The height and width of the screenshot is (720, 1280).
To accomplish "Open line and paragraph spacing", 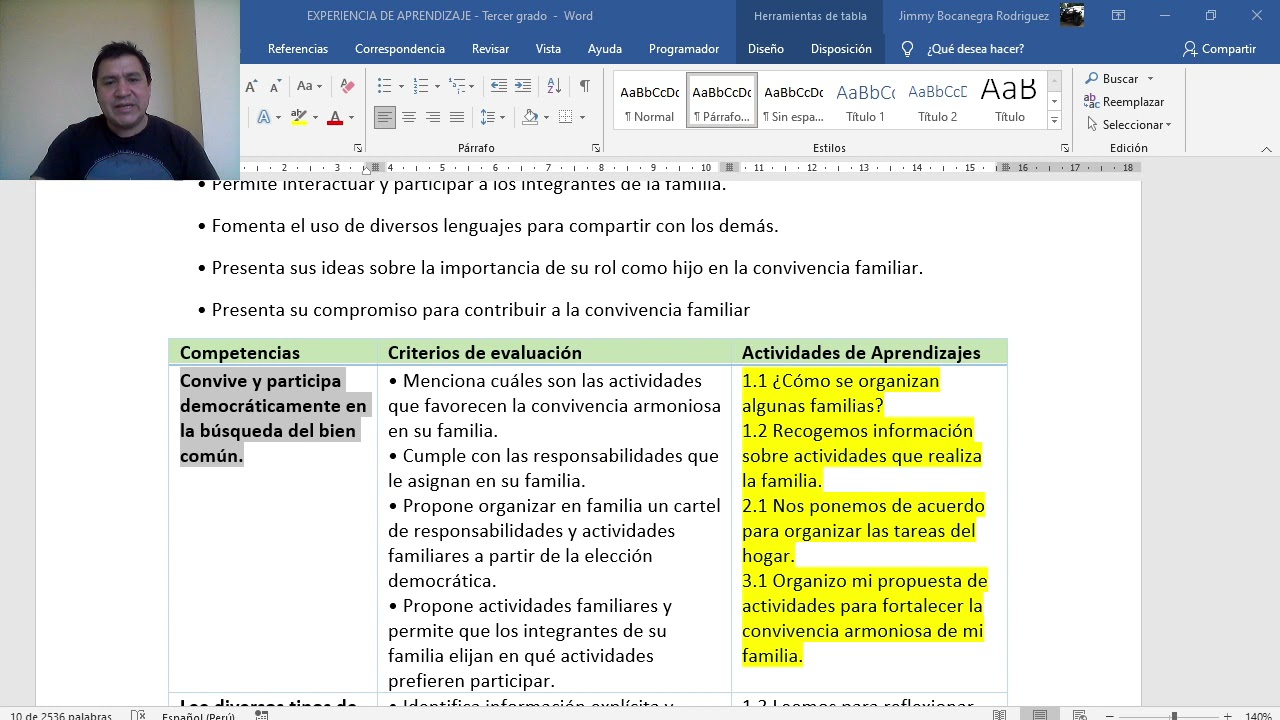I will (x=487, y=117).
